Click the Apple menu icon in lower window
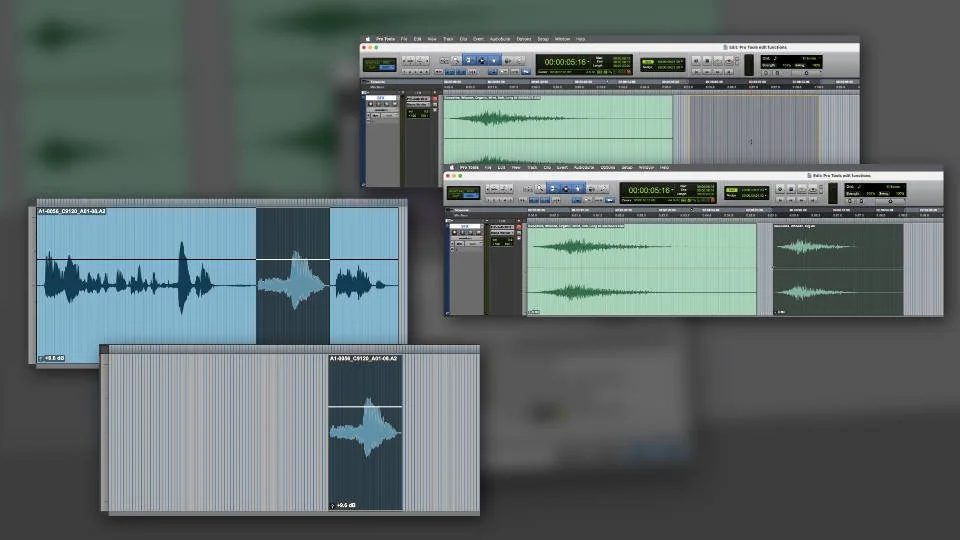 click(x=451, y=167)
